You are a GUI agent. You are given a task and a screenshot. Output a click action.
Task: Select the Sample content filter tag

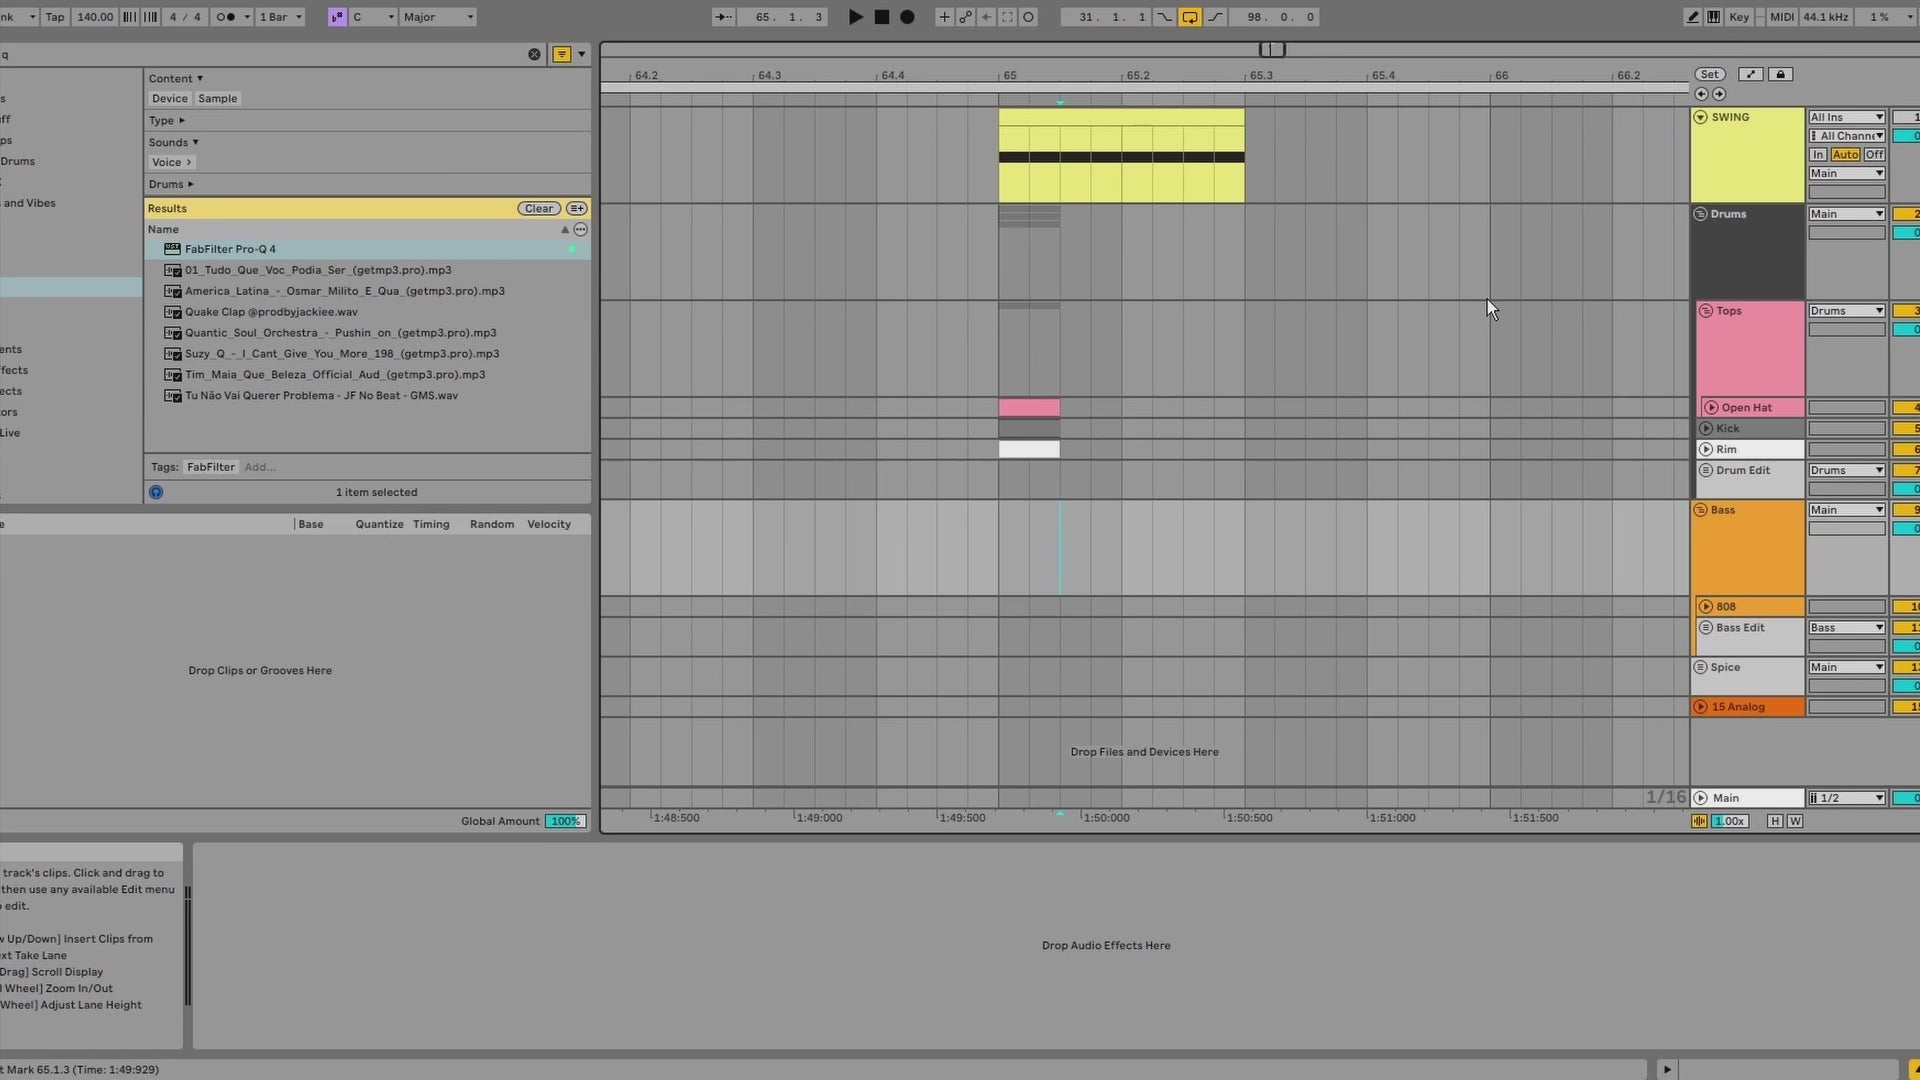[x=217, y=99]
